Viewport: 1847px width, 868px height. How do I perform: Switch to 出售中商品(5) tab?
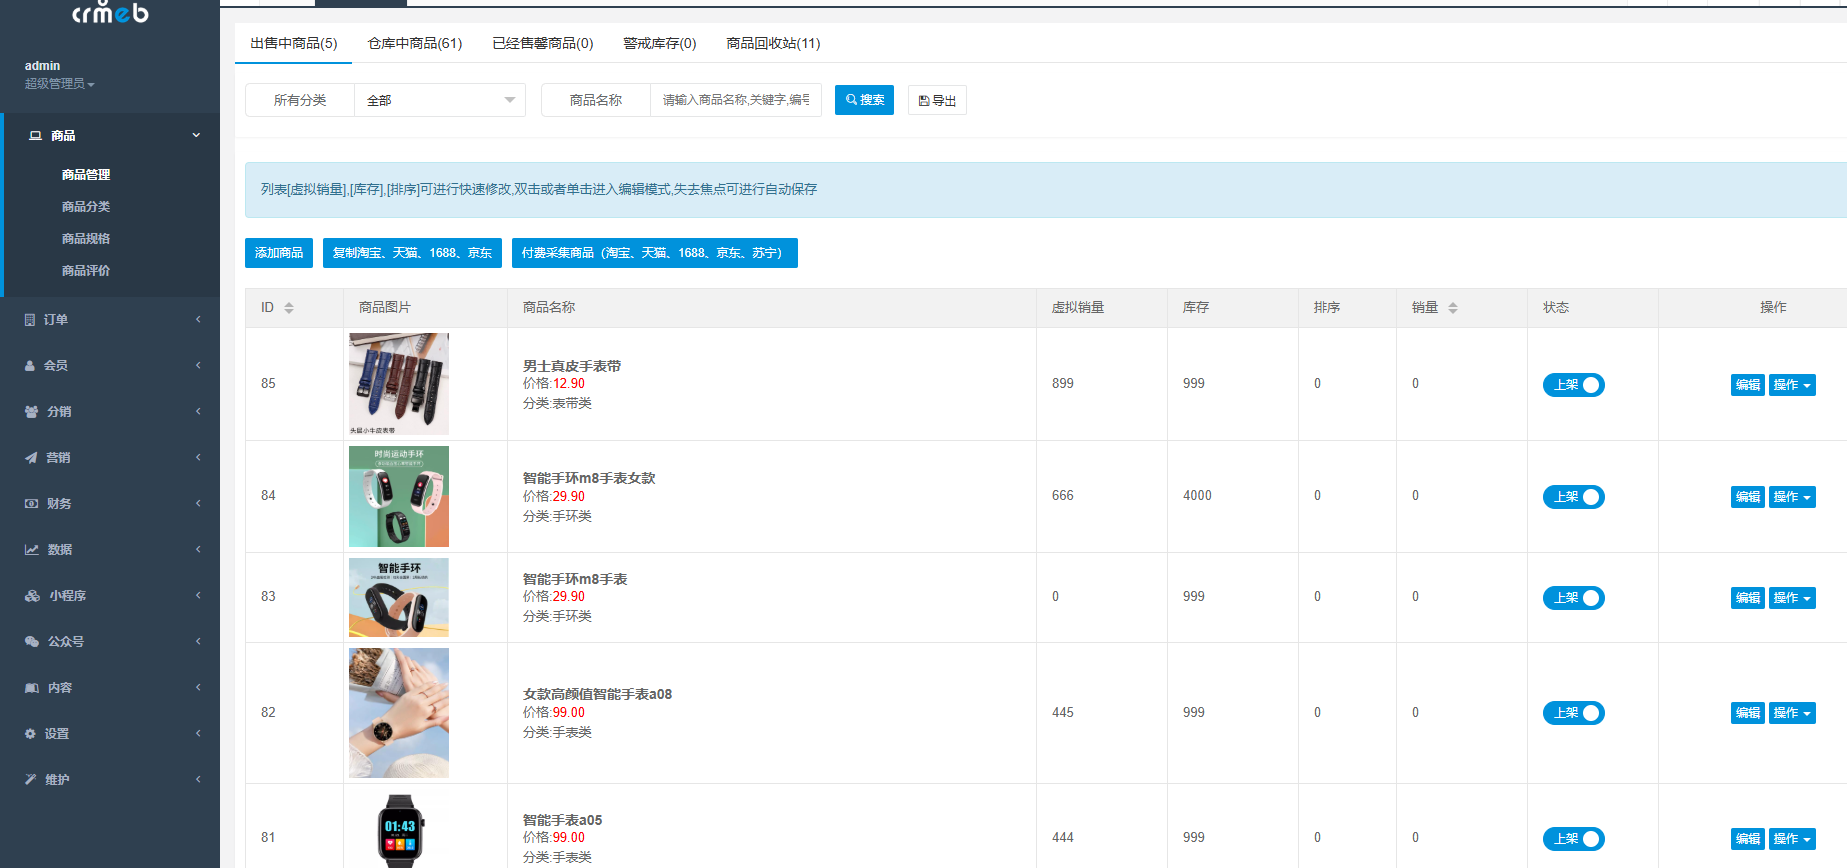coord(293,43)
